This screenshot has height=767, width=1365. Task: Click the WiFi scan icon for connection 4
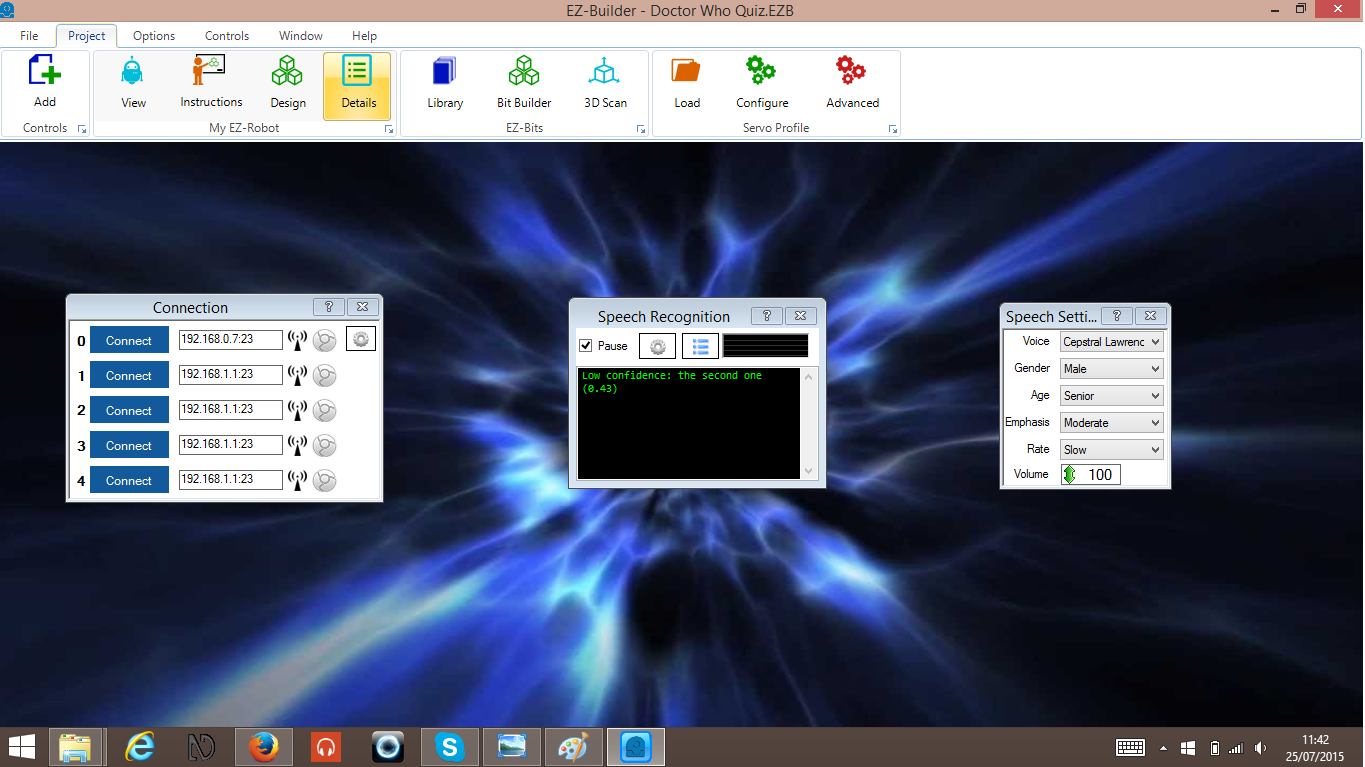[x=297, y=481]
